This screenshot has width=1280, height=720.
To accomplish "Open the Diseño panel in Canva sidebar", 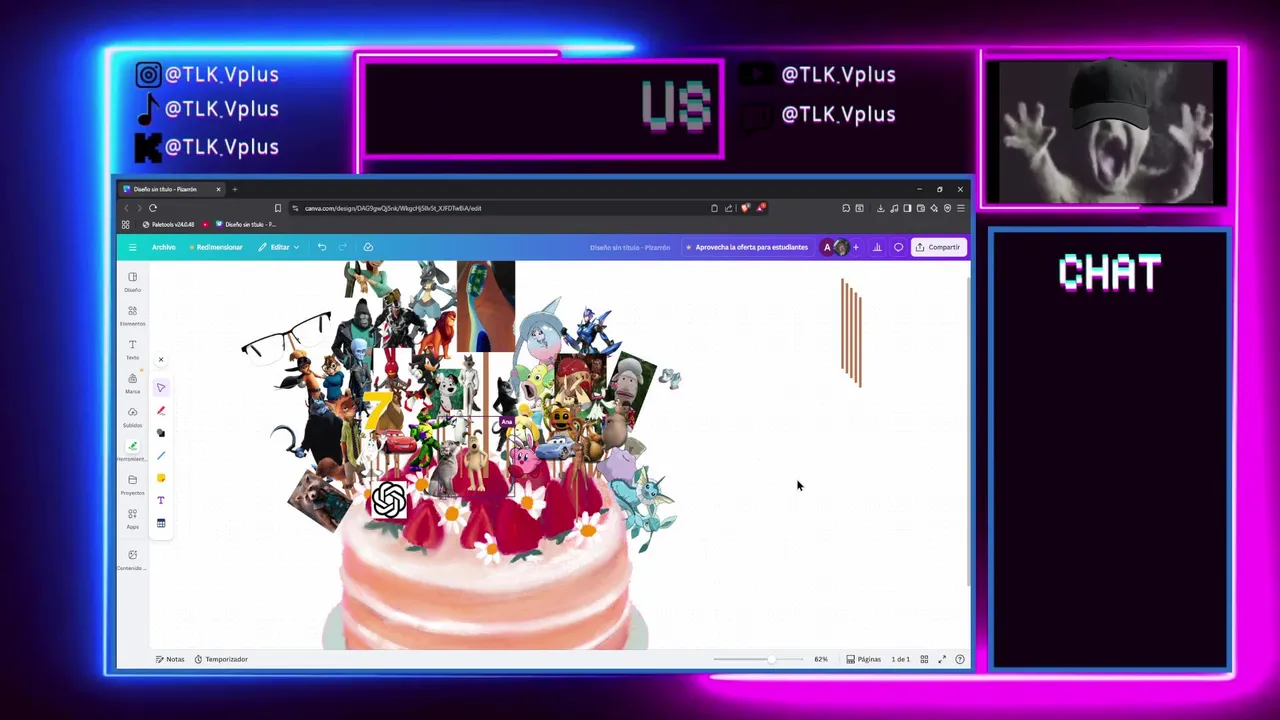I will point(132,281).
